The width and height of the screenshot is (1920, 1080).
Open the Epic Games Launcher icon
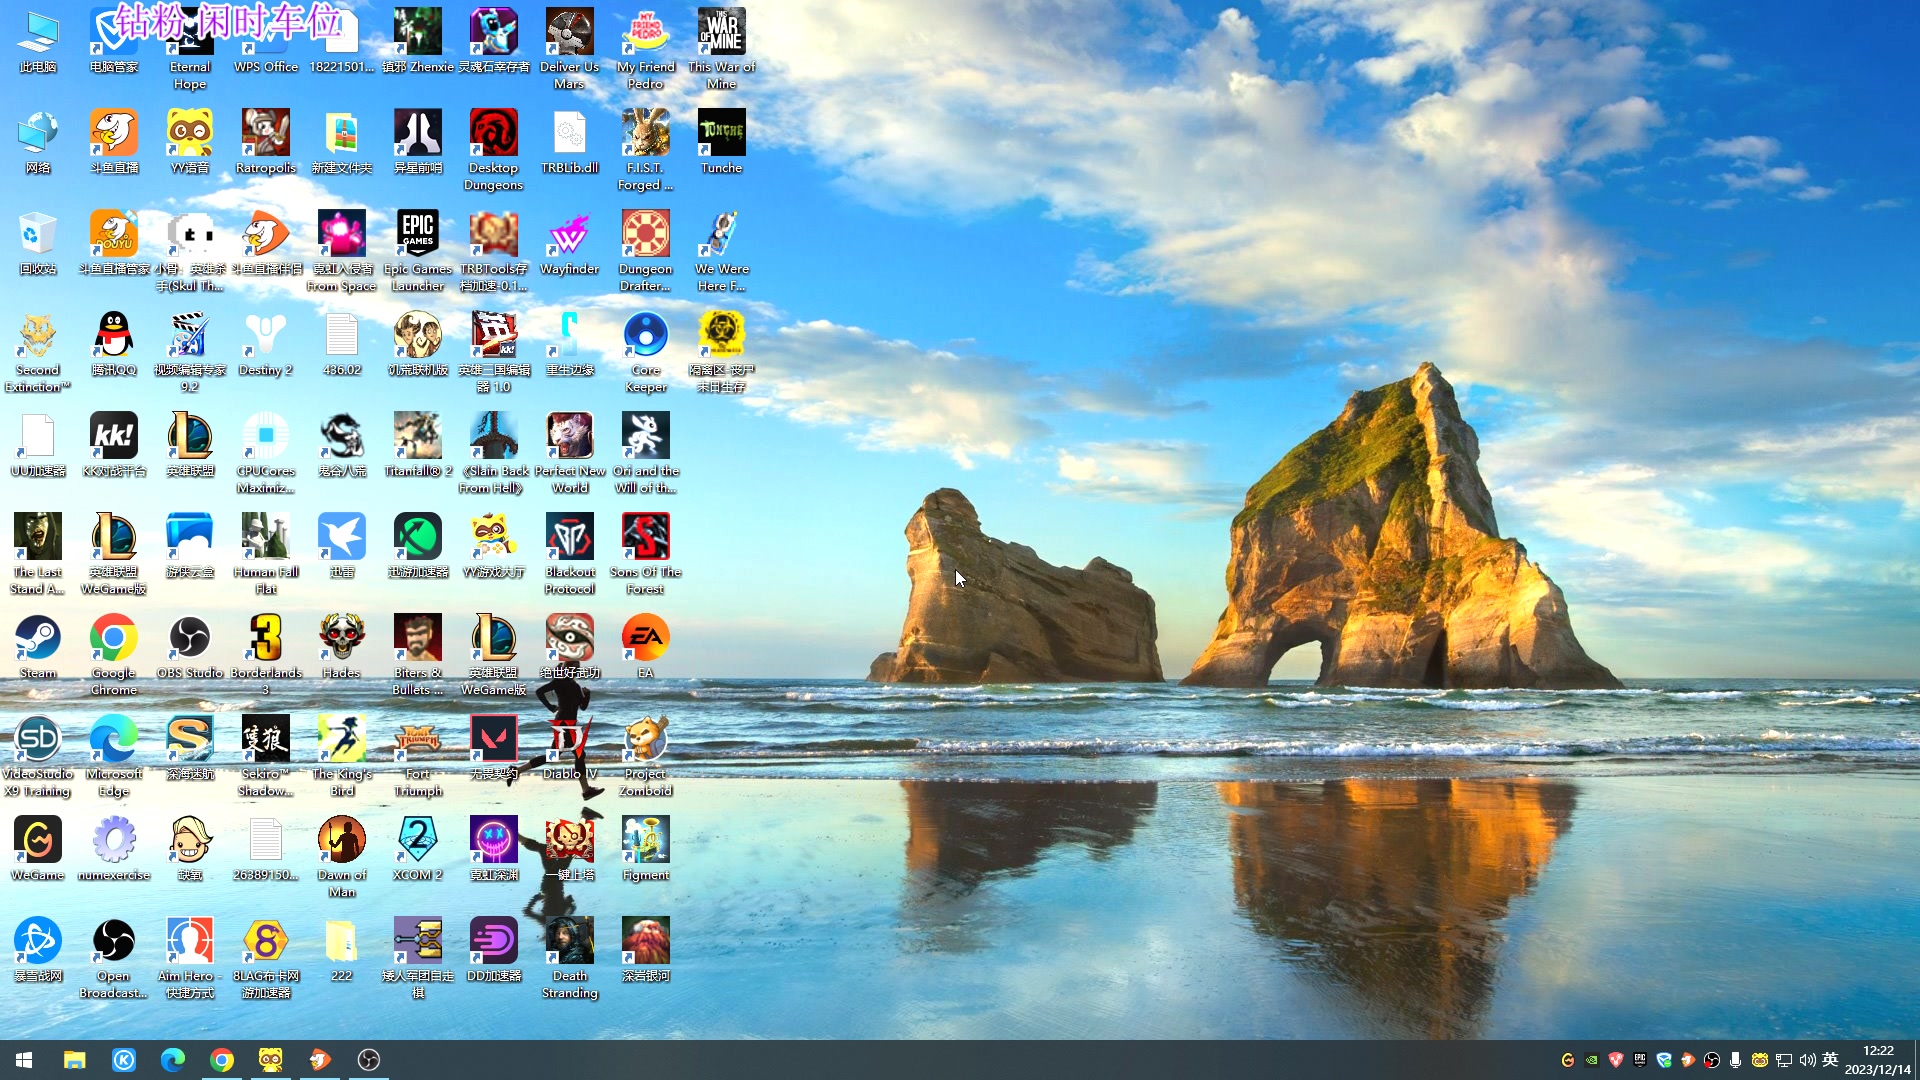[418, 251]
